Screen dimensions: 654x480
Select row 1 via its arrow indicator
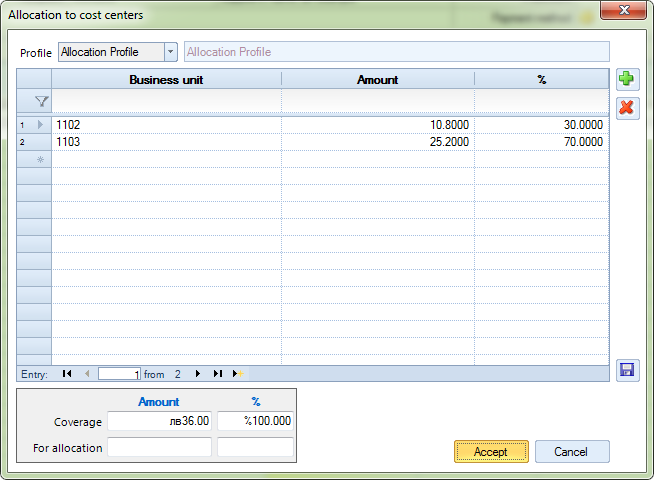click(x=40, y=125)
